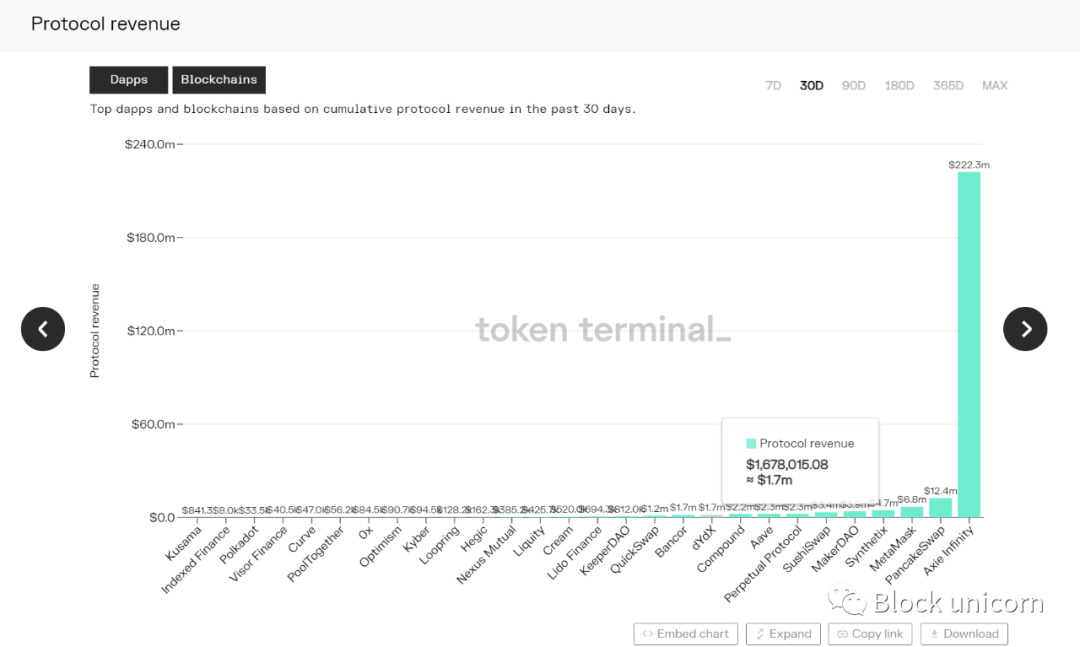Click the code icon on Embed chart

(646, 634)
